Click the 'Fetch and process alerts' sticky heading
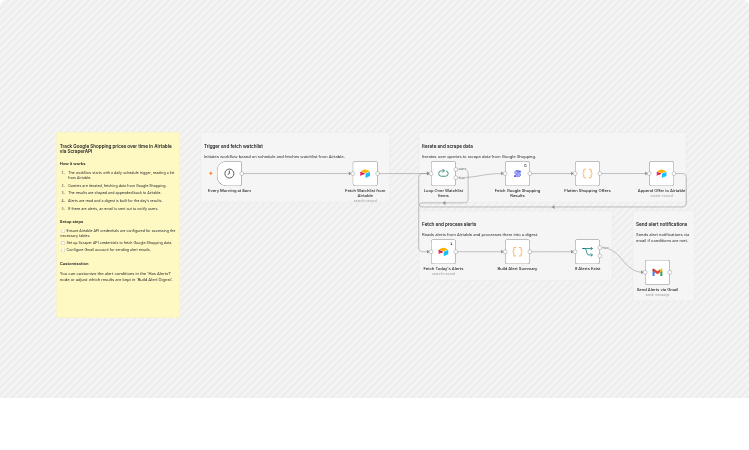Image resolution: width=749 pixels, height=450 pixels. point(449,224)
